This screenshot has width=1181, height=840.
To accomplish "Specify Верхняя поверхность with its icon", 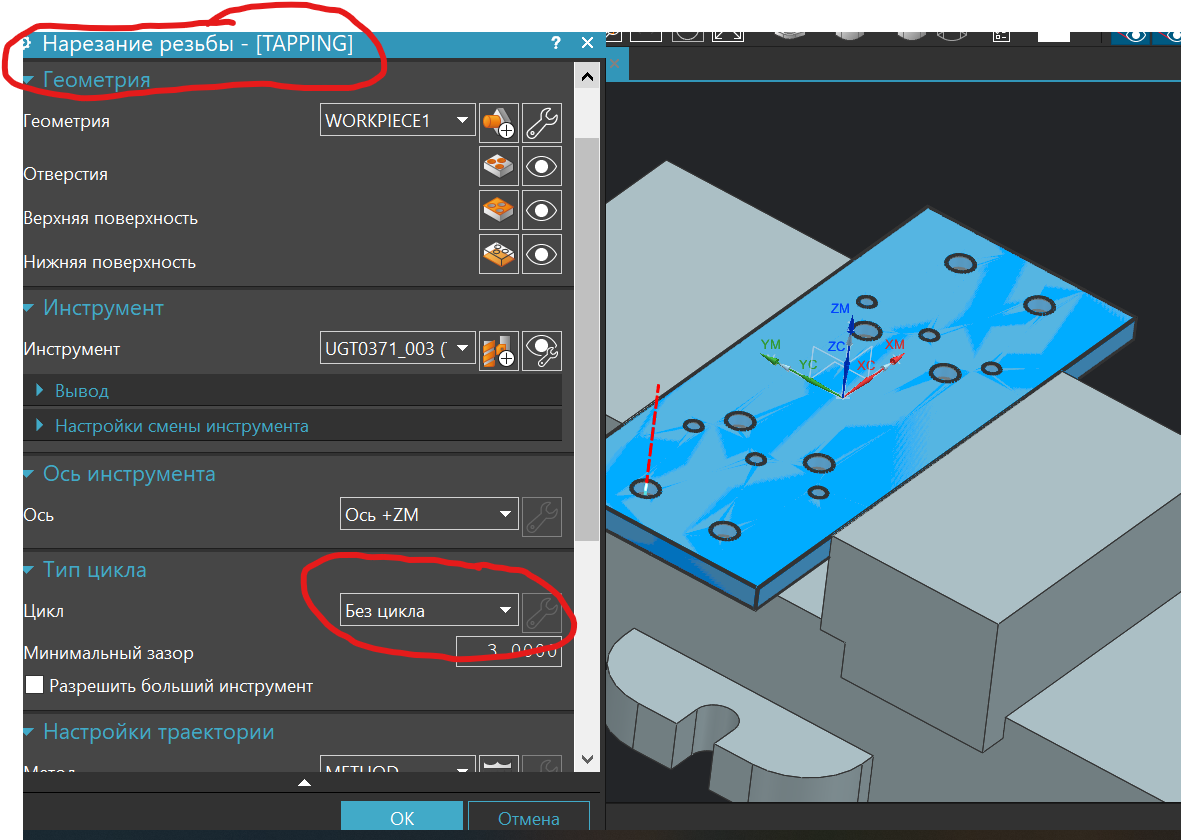I will [x=499, y=210].
